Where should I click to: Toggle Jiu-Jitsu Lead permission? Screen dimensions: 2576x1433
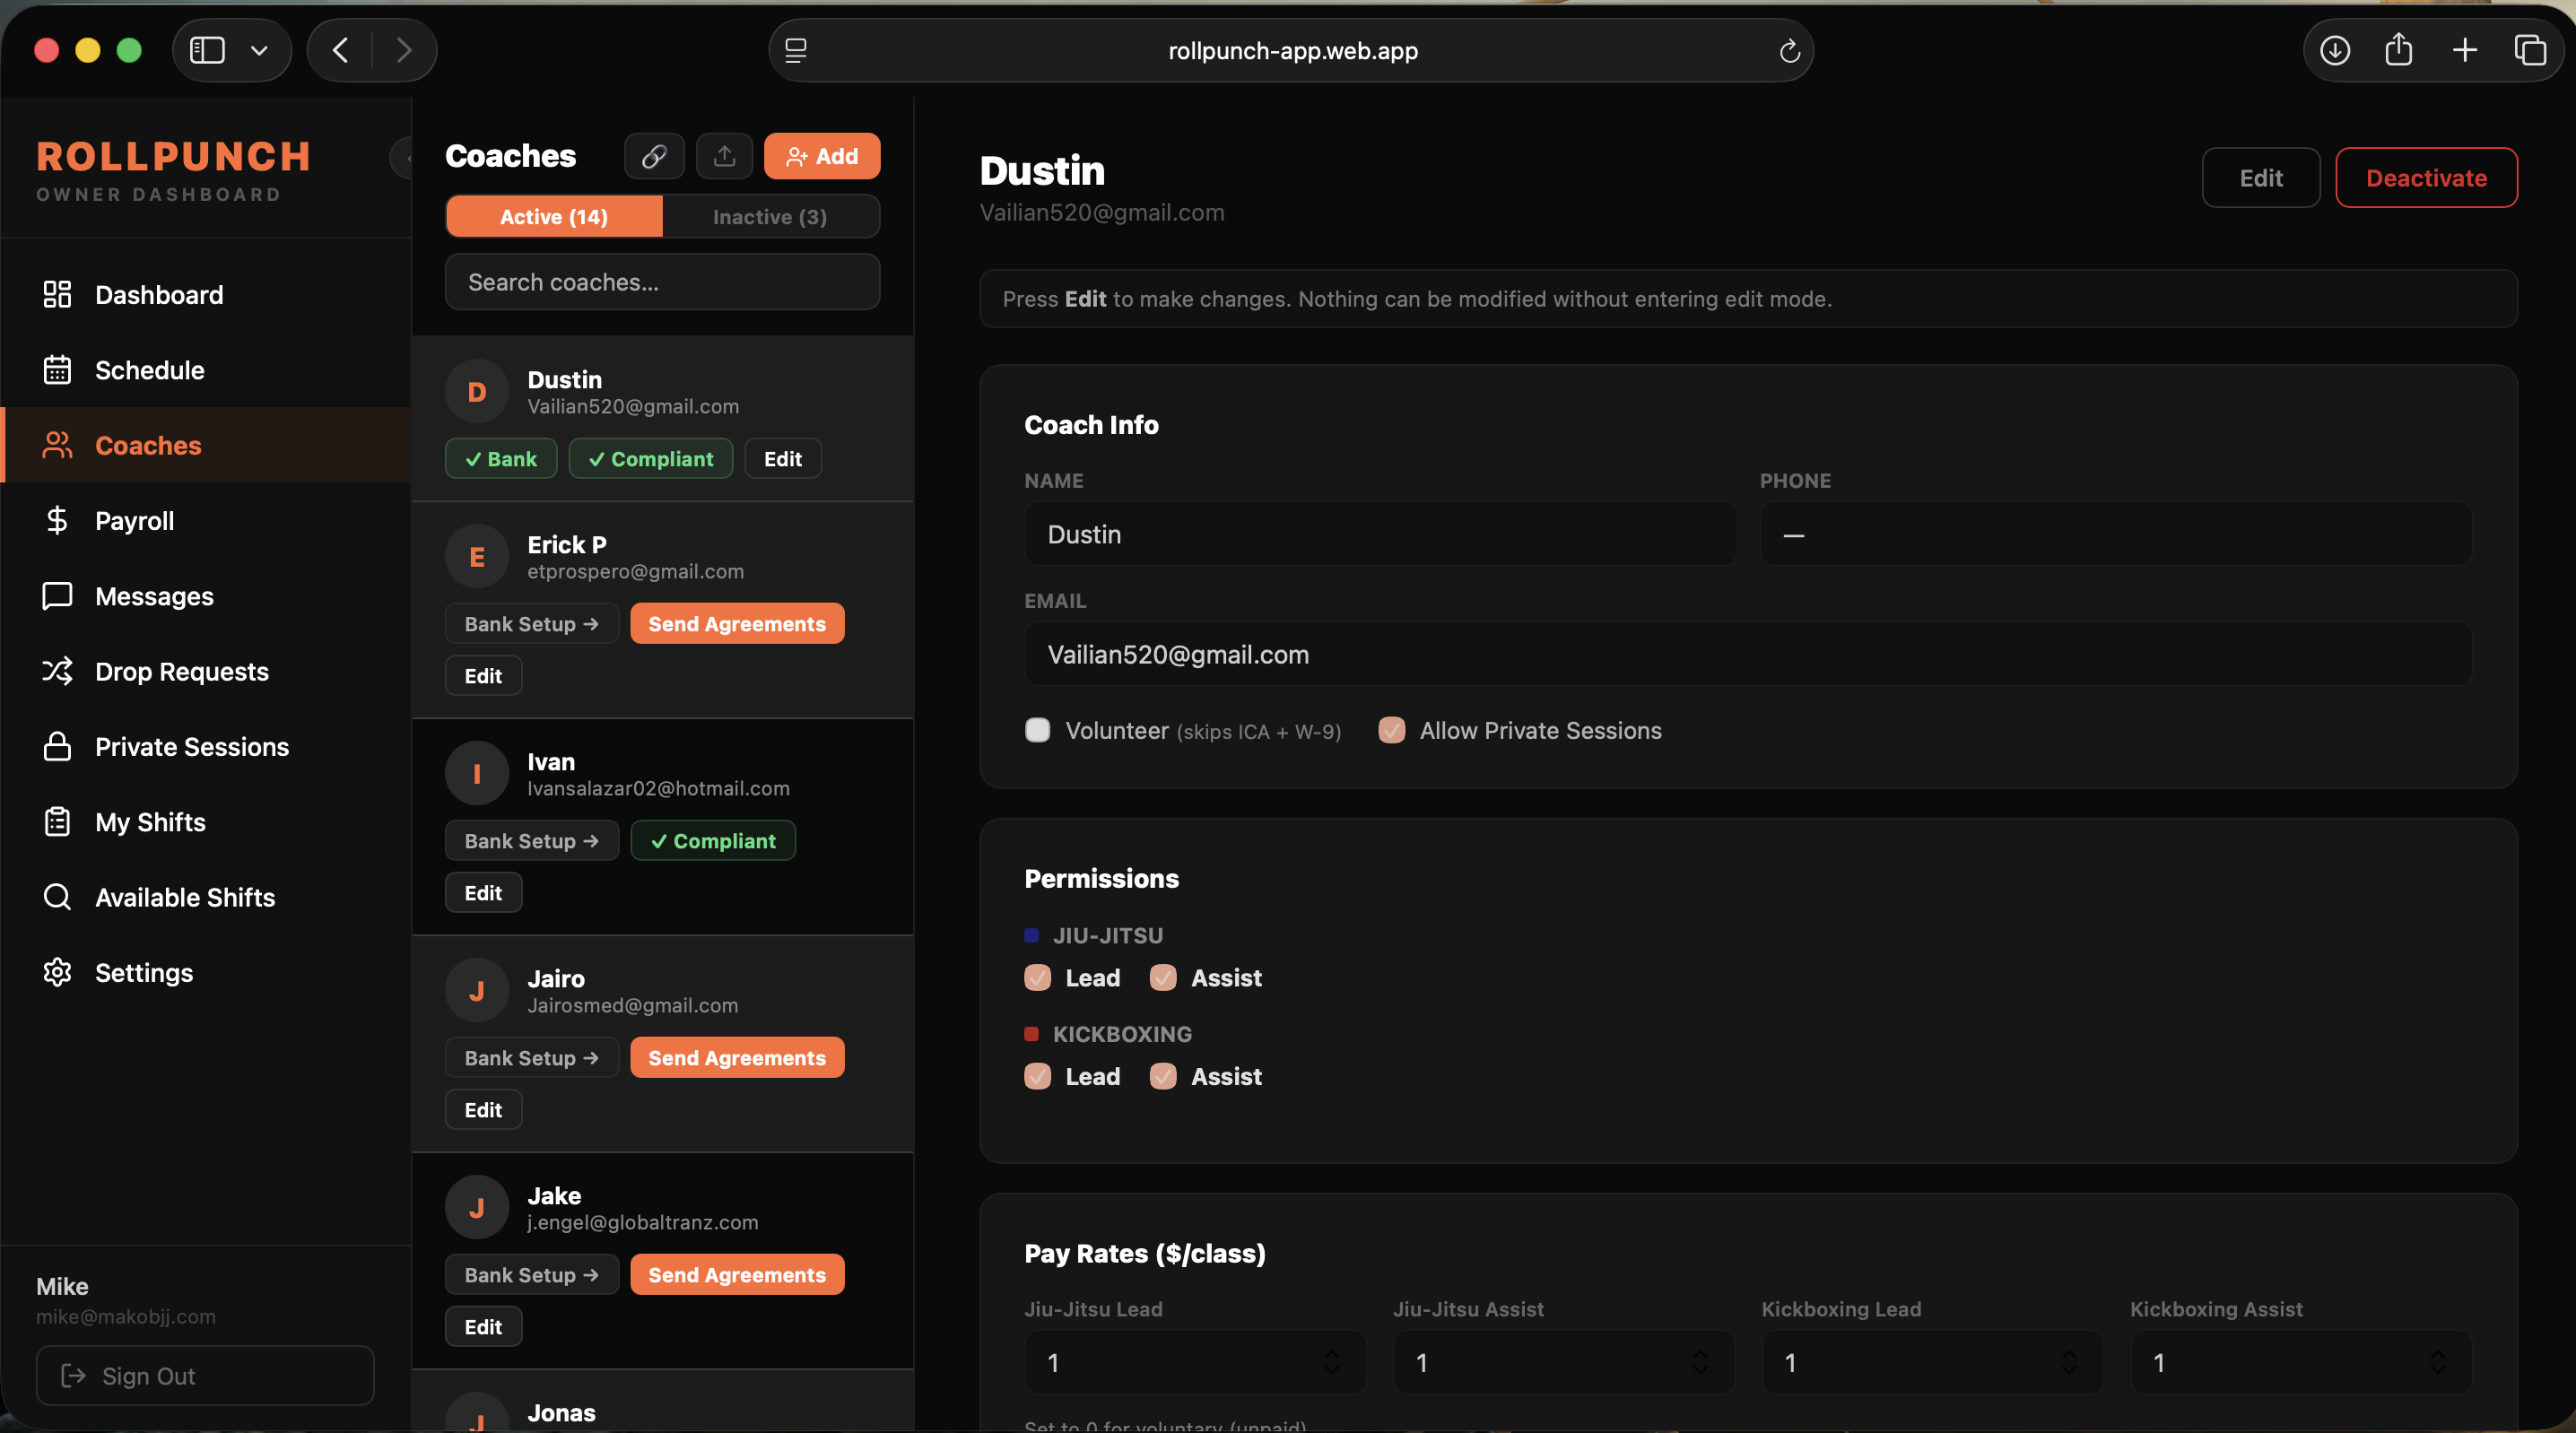pos(1038,977)
